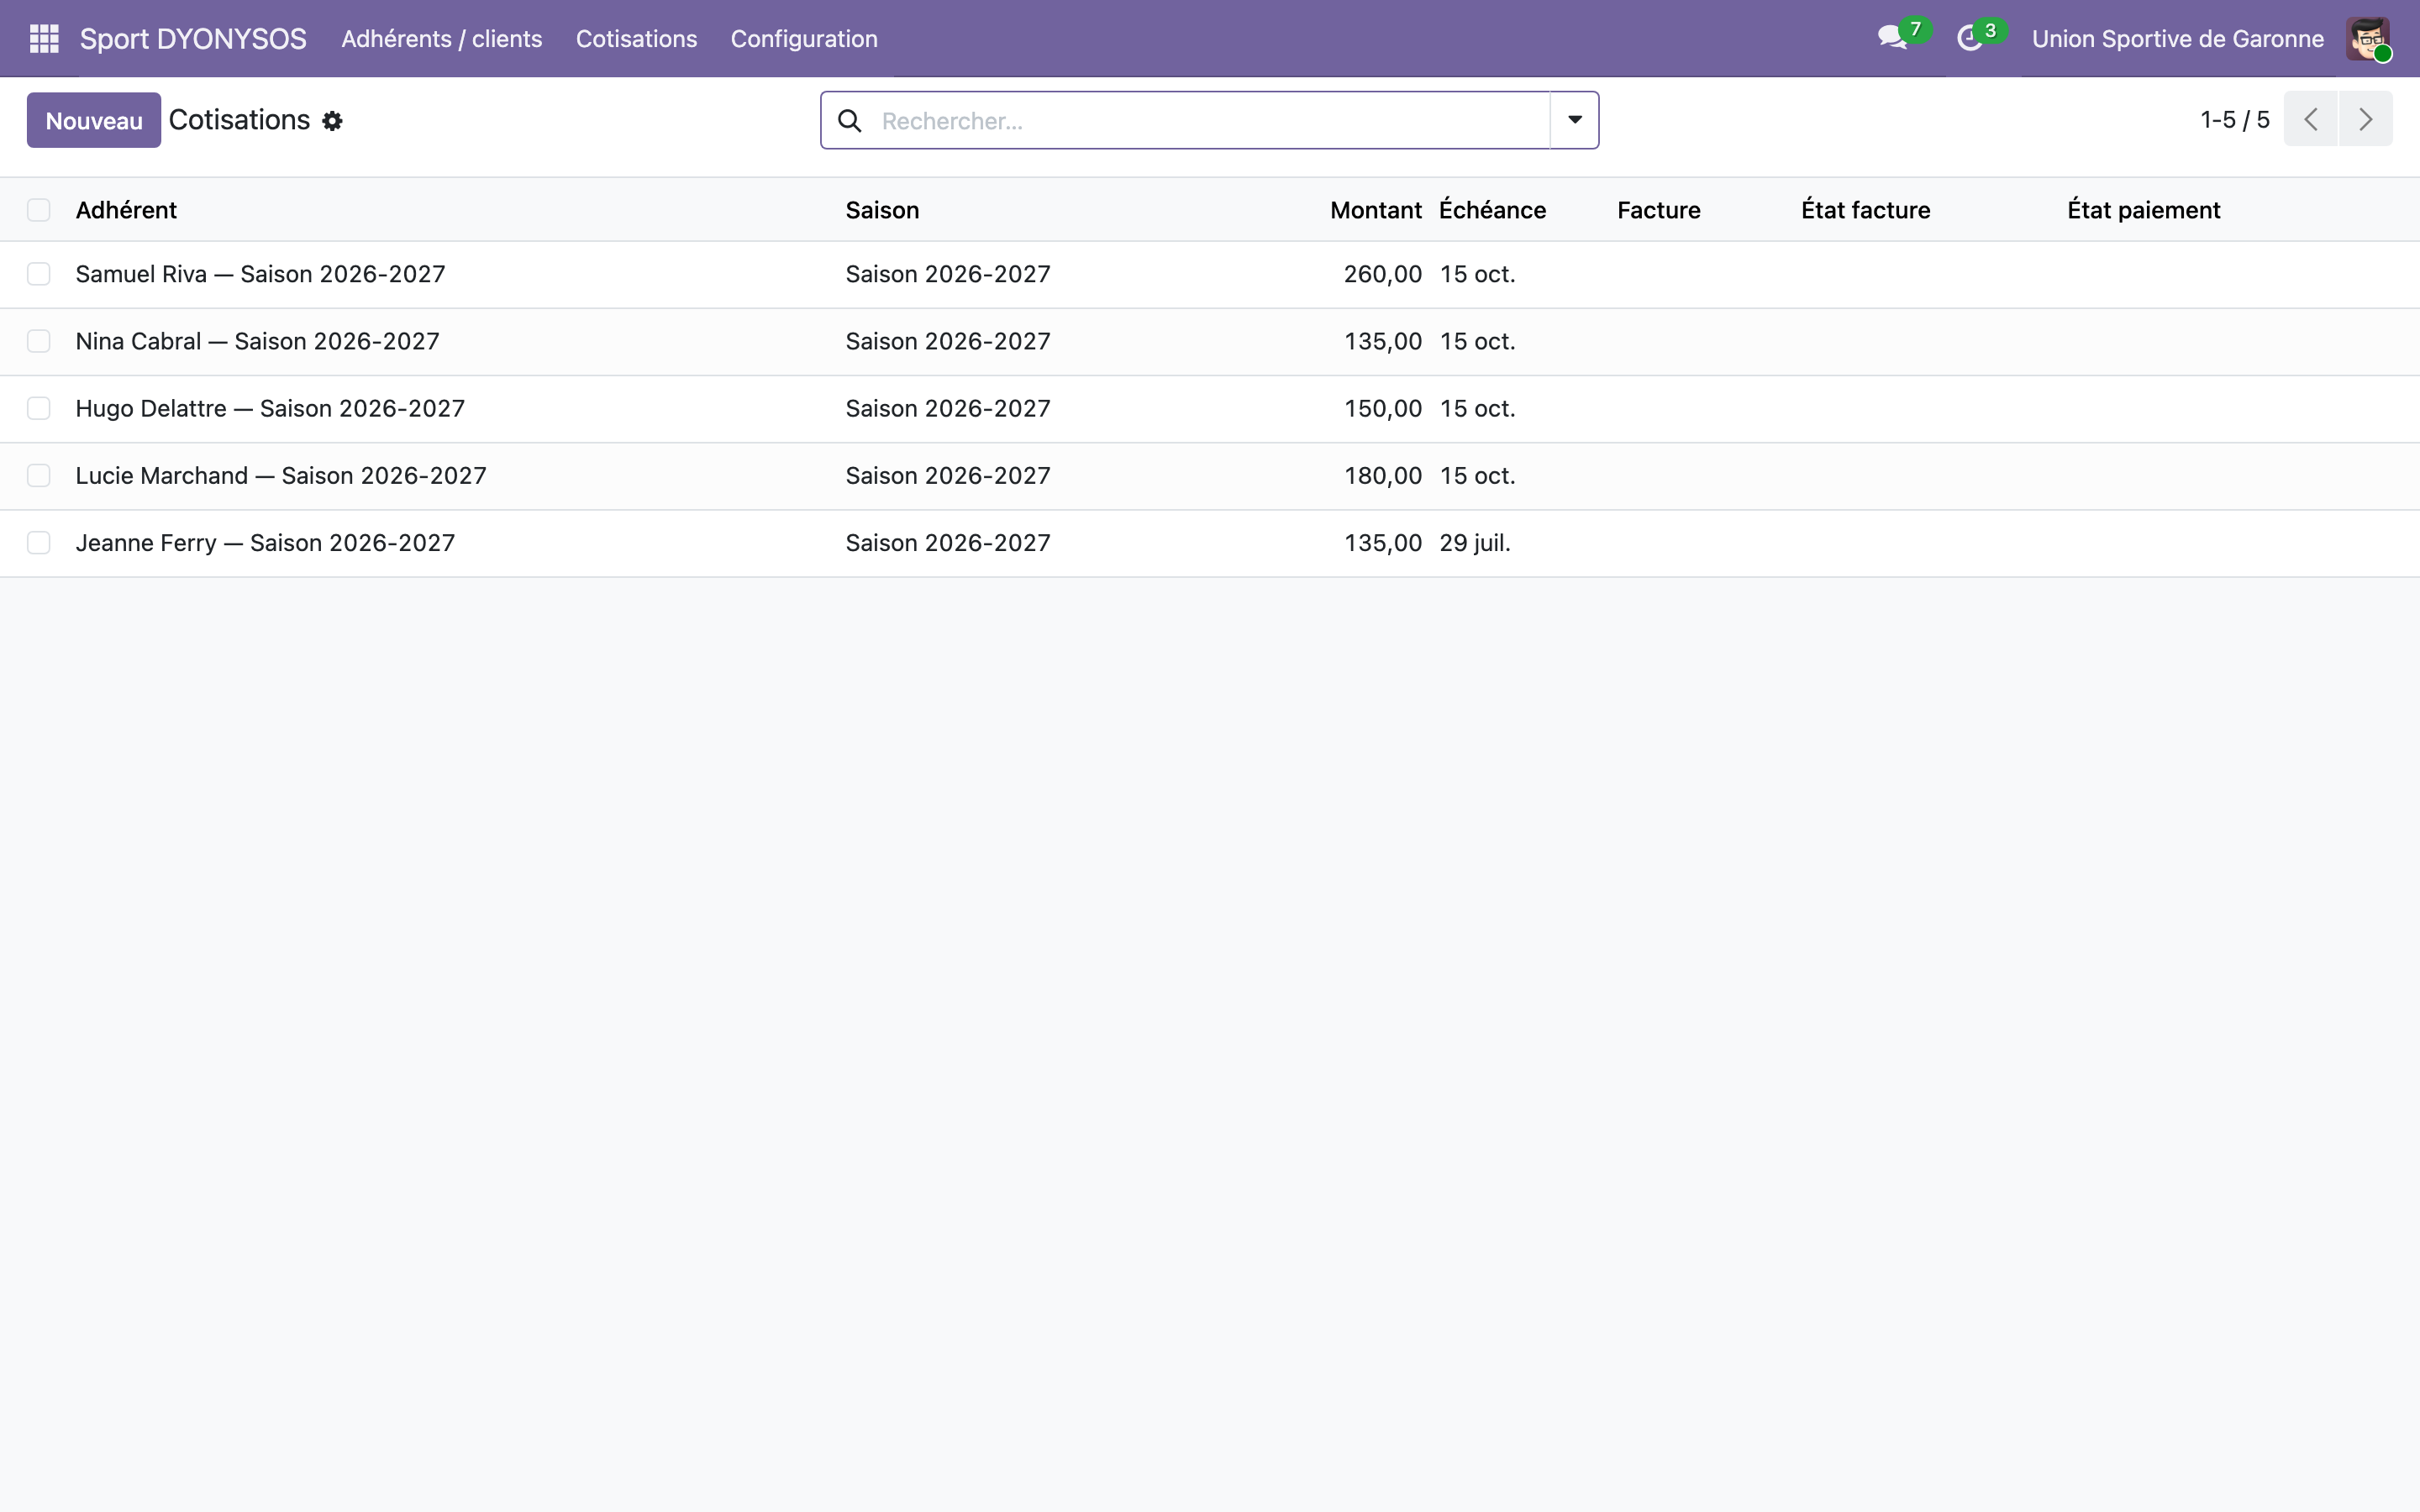
Task: Open Hugo Delattre — Saison 2026-2027 record
Action: [270, 408]
